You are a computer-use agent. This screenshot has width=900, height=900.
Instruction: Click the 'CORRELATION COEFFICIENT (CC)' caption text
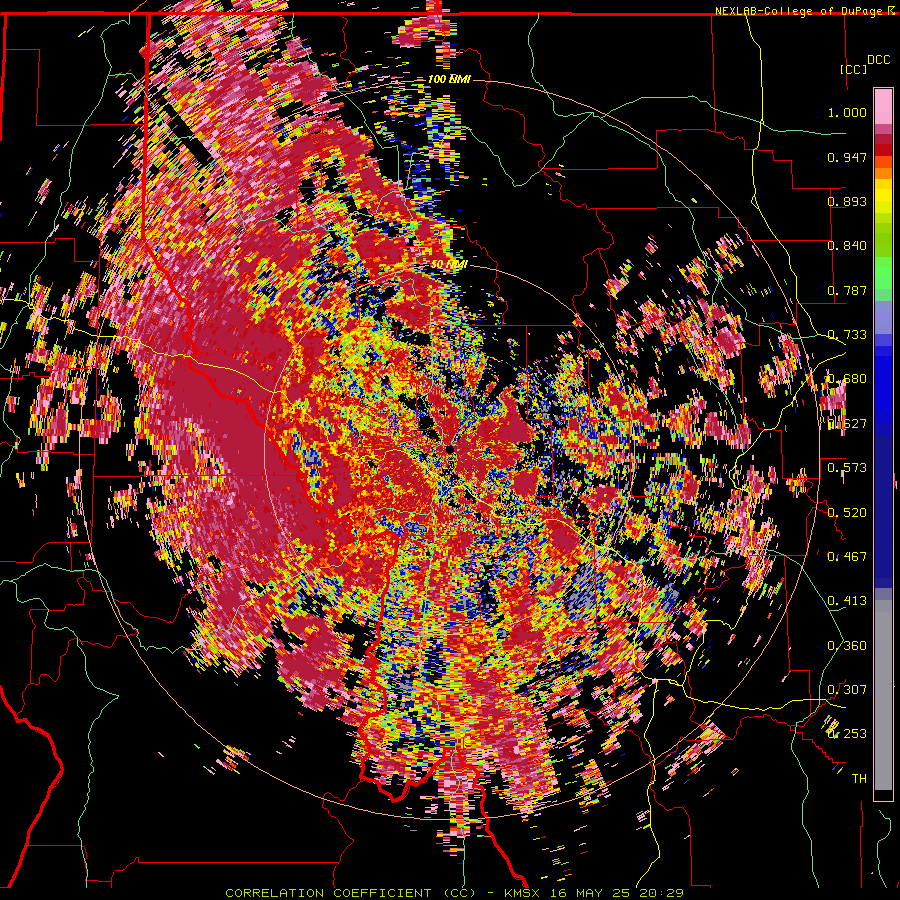(x=350, y=893)
